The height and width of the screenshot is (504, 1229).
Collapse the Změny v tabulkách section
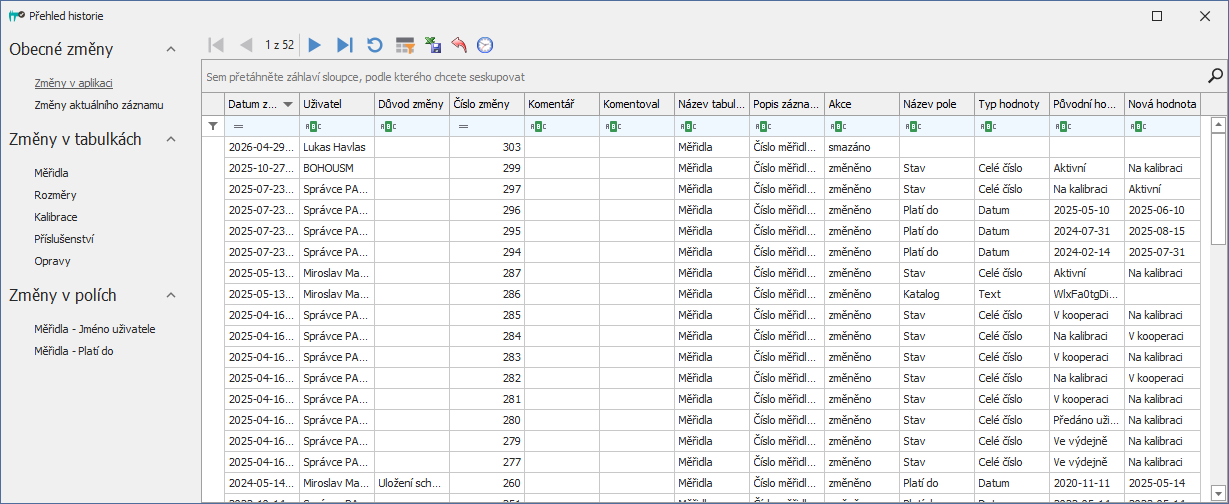(171, 140)
